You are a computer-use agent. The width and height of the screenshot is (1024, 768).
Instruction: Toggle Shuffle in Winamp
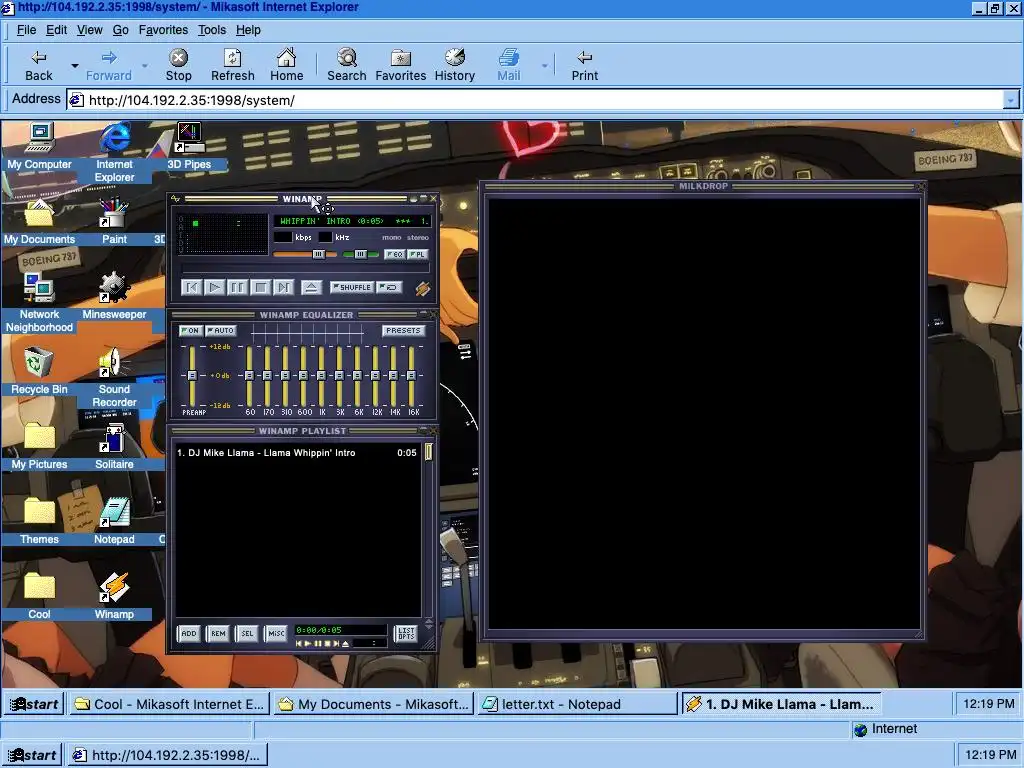tap(352, 287)
